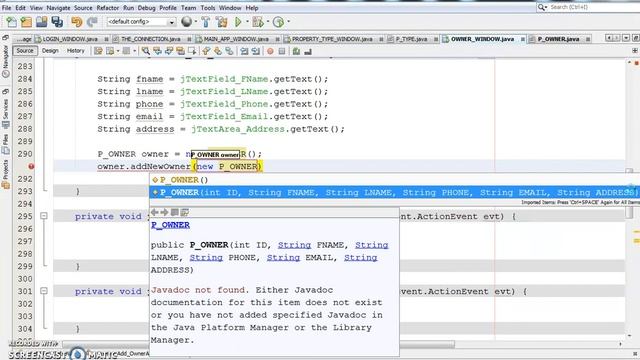Click the Previous Bookmark icon
The image size is (640, 360).
tap(206, 51)
